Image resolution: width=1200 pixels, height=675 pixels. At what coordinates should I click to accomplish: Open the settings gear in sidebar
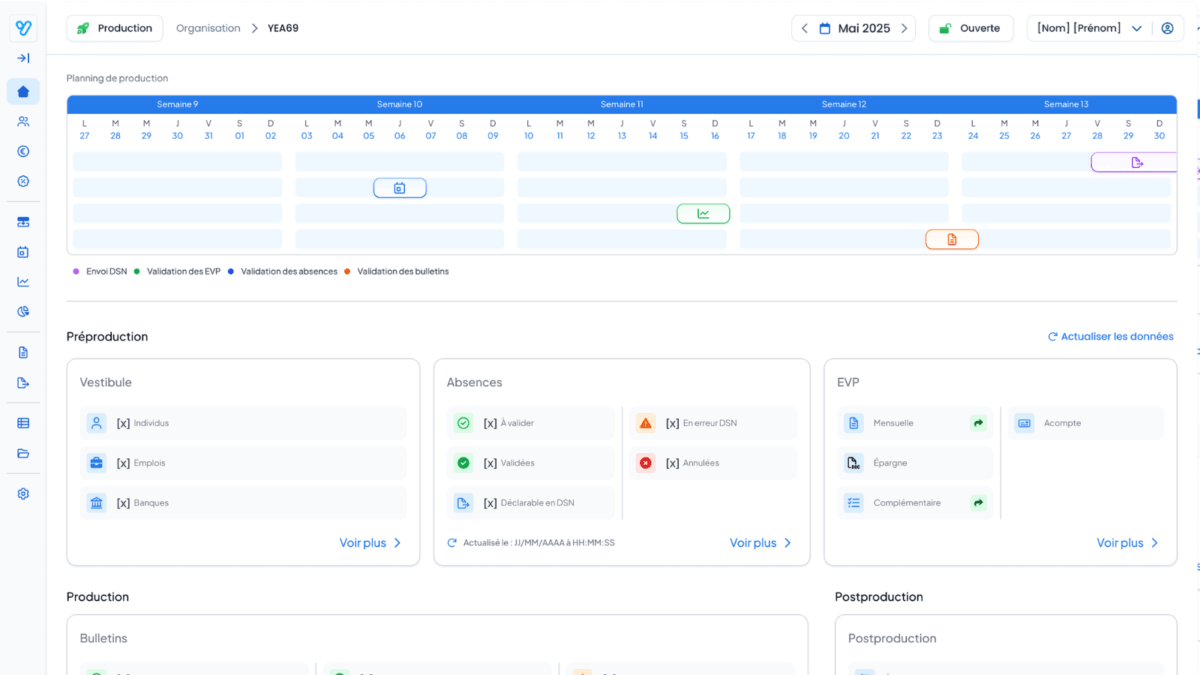(x=23, y=494)
